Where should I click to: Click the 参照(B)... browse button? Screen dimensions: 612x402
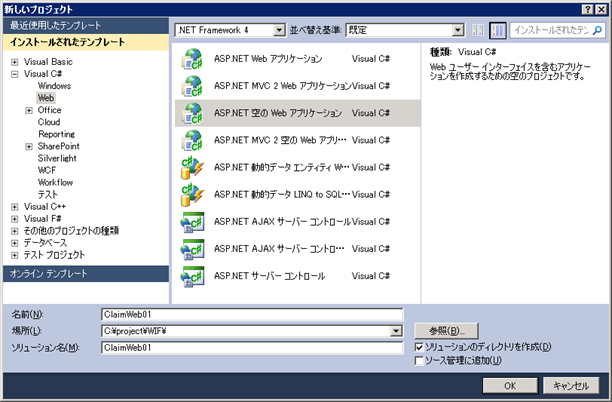(x=447, y=331)
